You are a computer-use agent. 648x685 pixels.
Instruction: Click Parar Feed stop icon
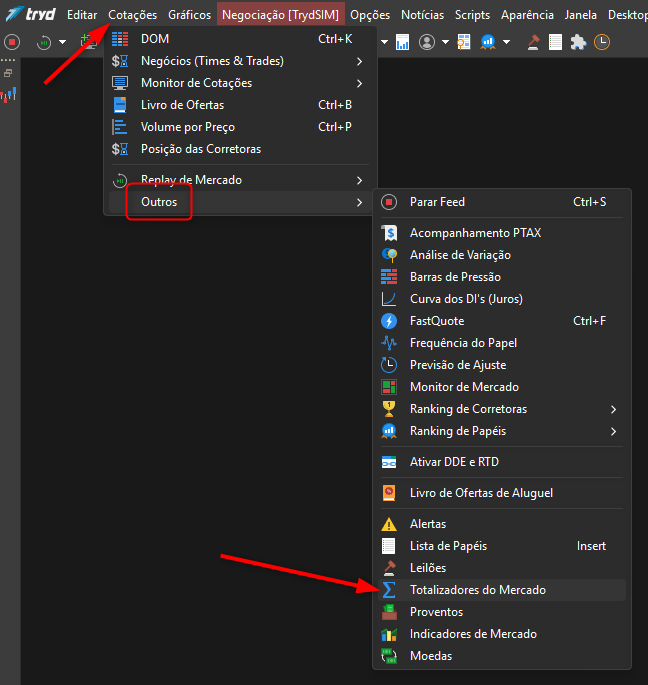[389, 202]
